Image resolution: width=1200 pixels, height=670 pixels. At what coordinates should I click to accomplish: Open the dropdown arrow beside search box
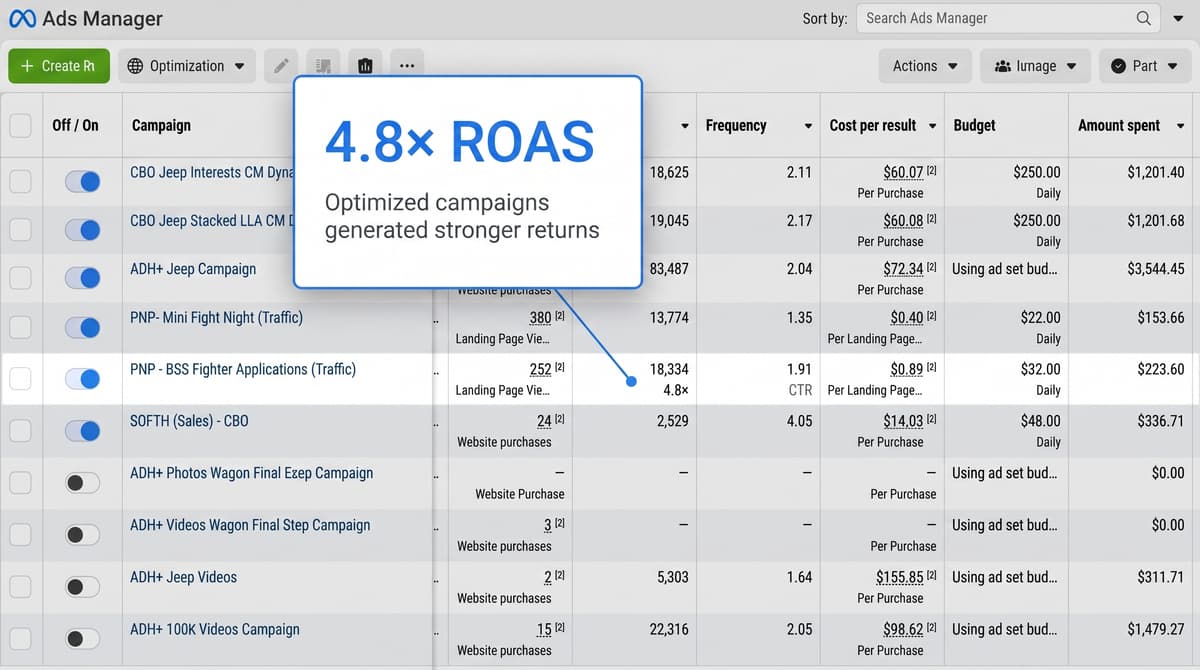click(x=1177, y=19)
